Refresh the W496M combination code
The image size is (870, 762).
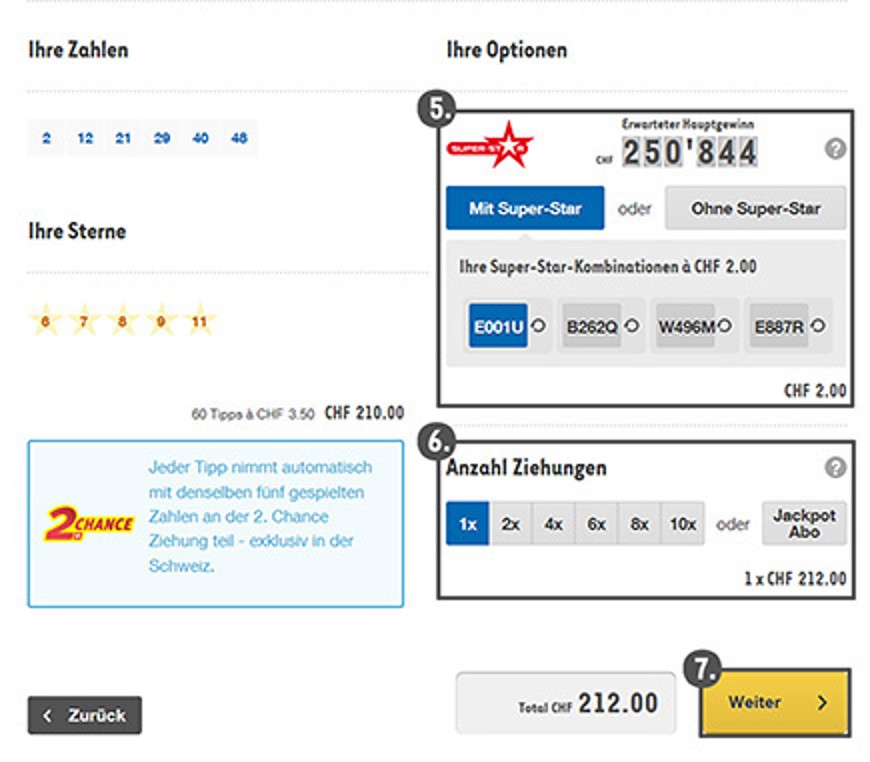click(724, 325)
